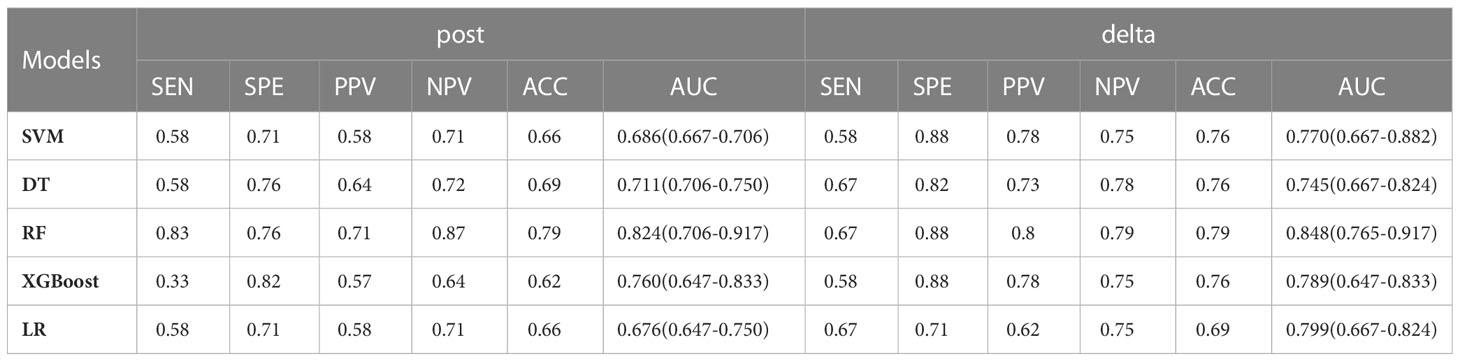The image size is (1460, 361).
Task: Click the LR row label
Action: (32, 330)
